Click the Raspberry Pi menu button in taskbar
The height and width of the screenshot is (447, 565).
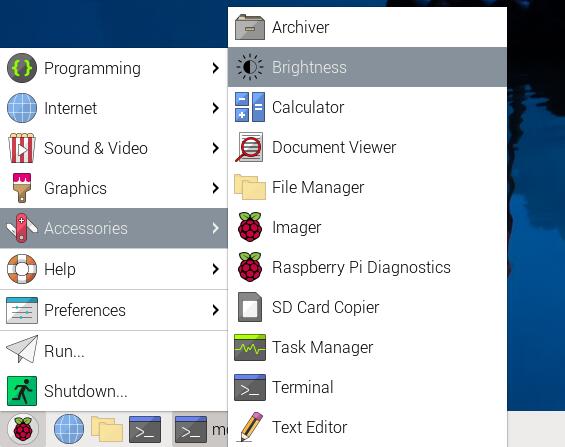pos(23,429)
